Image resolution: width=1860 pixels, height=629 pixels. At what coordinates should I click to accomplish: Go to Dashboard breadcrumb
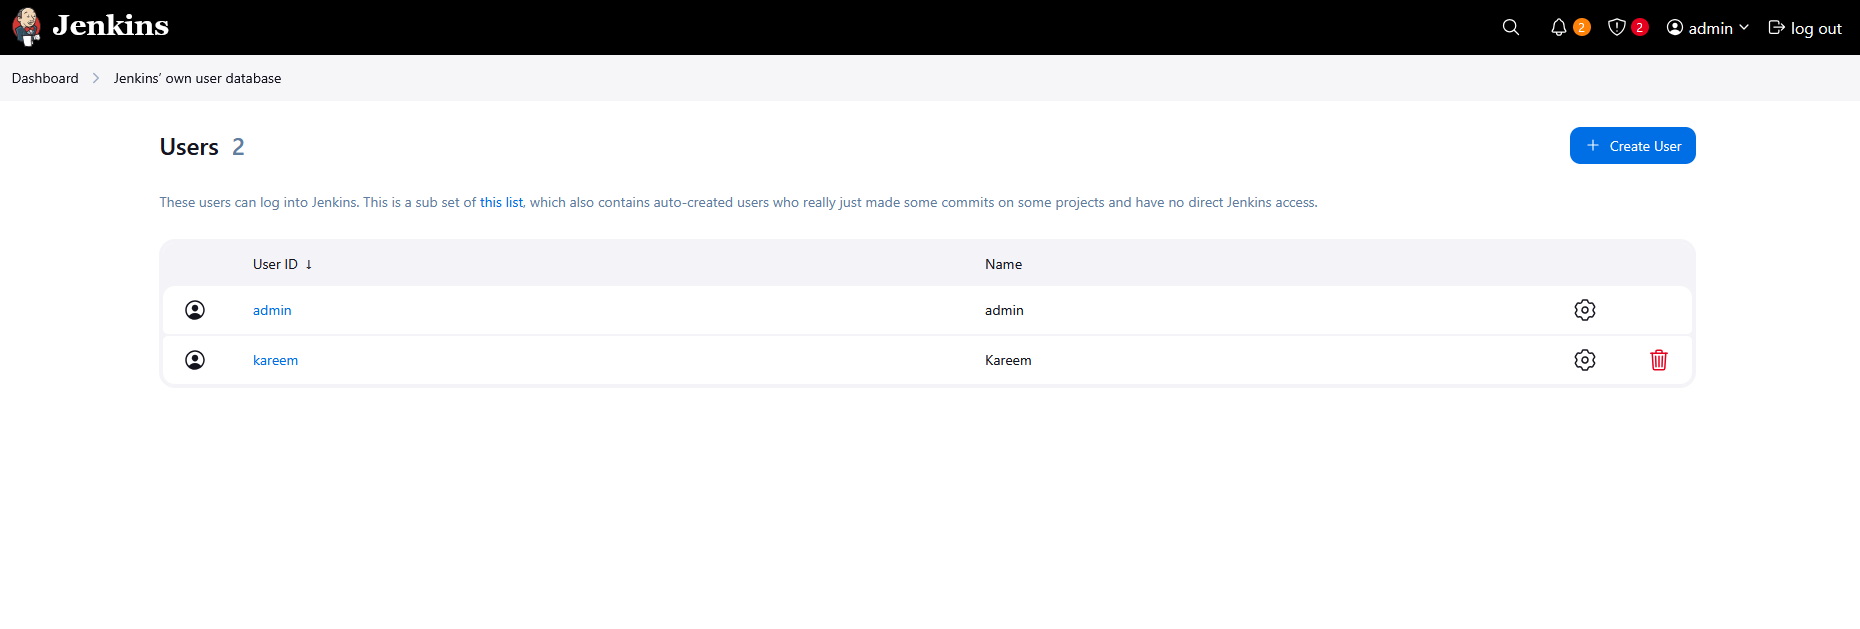point(45,78)
